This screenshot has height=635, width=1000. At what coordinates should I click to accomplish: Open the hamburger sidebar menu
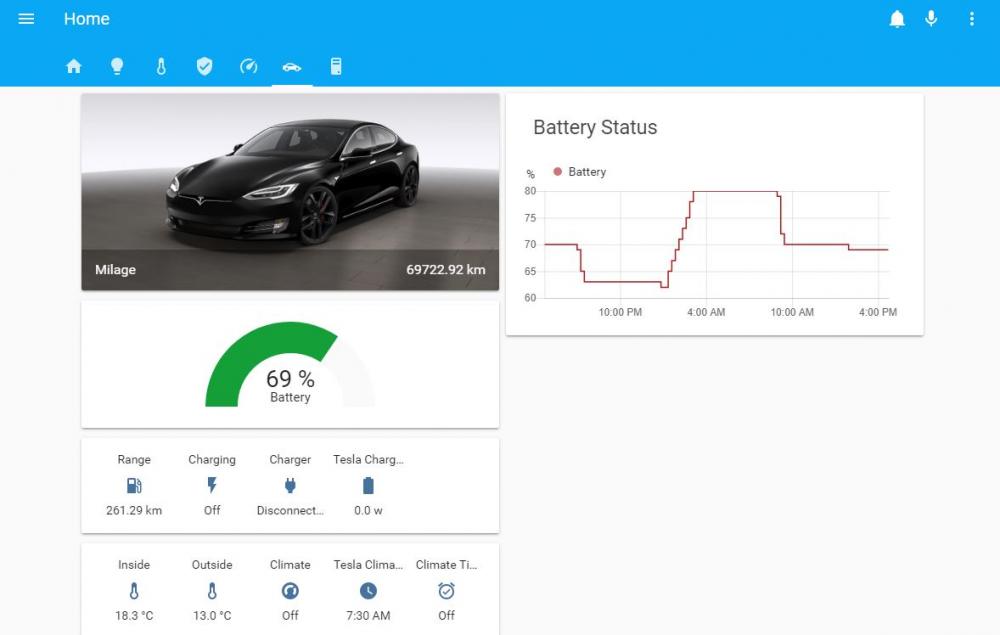26,19
